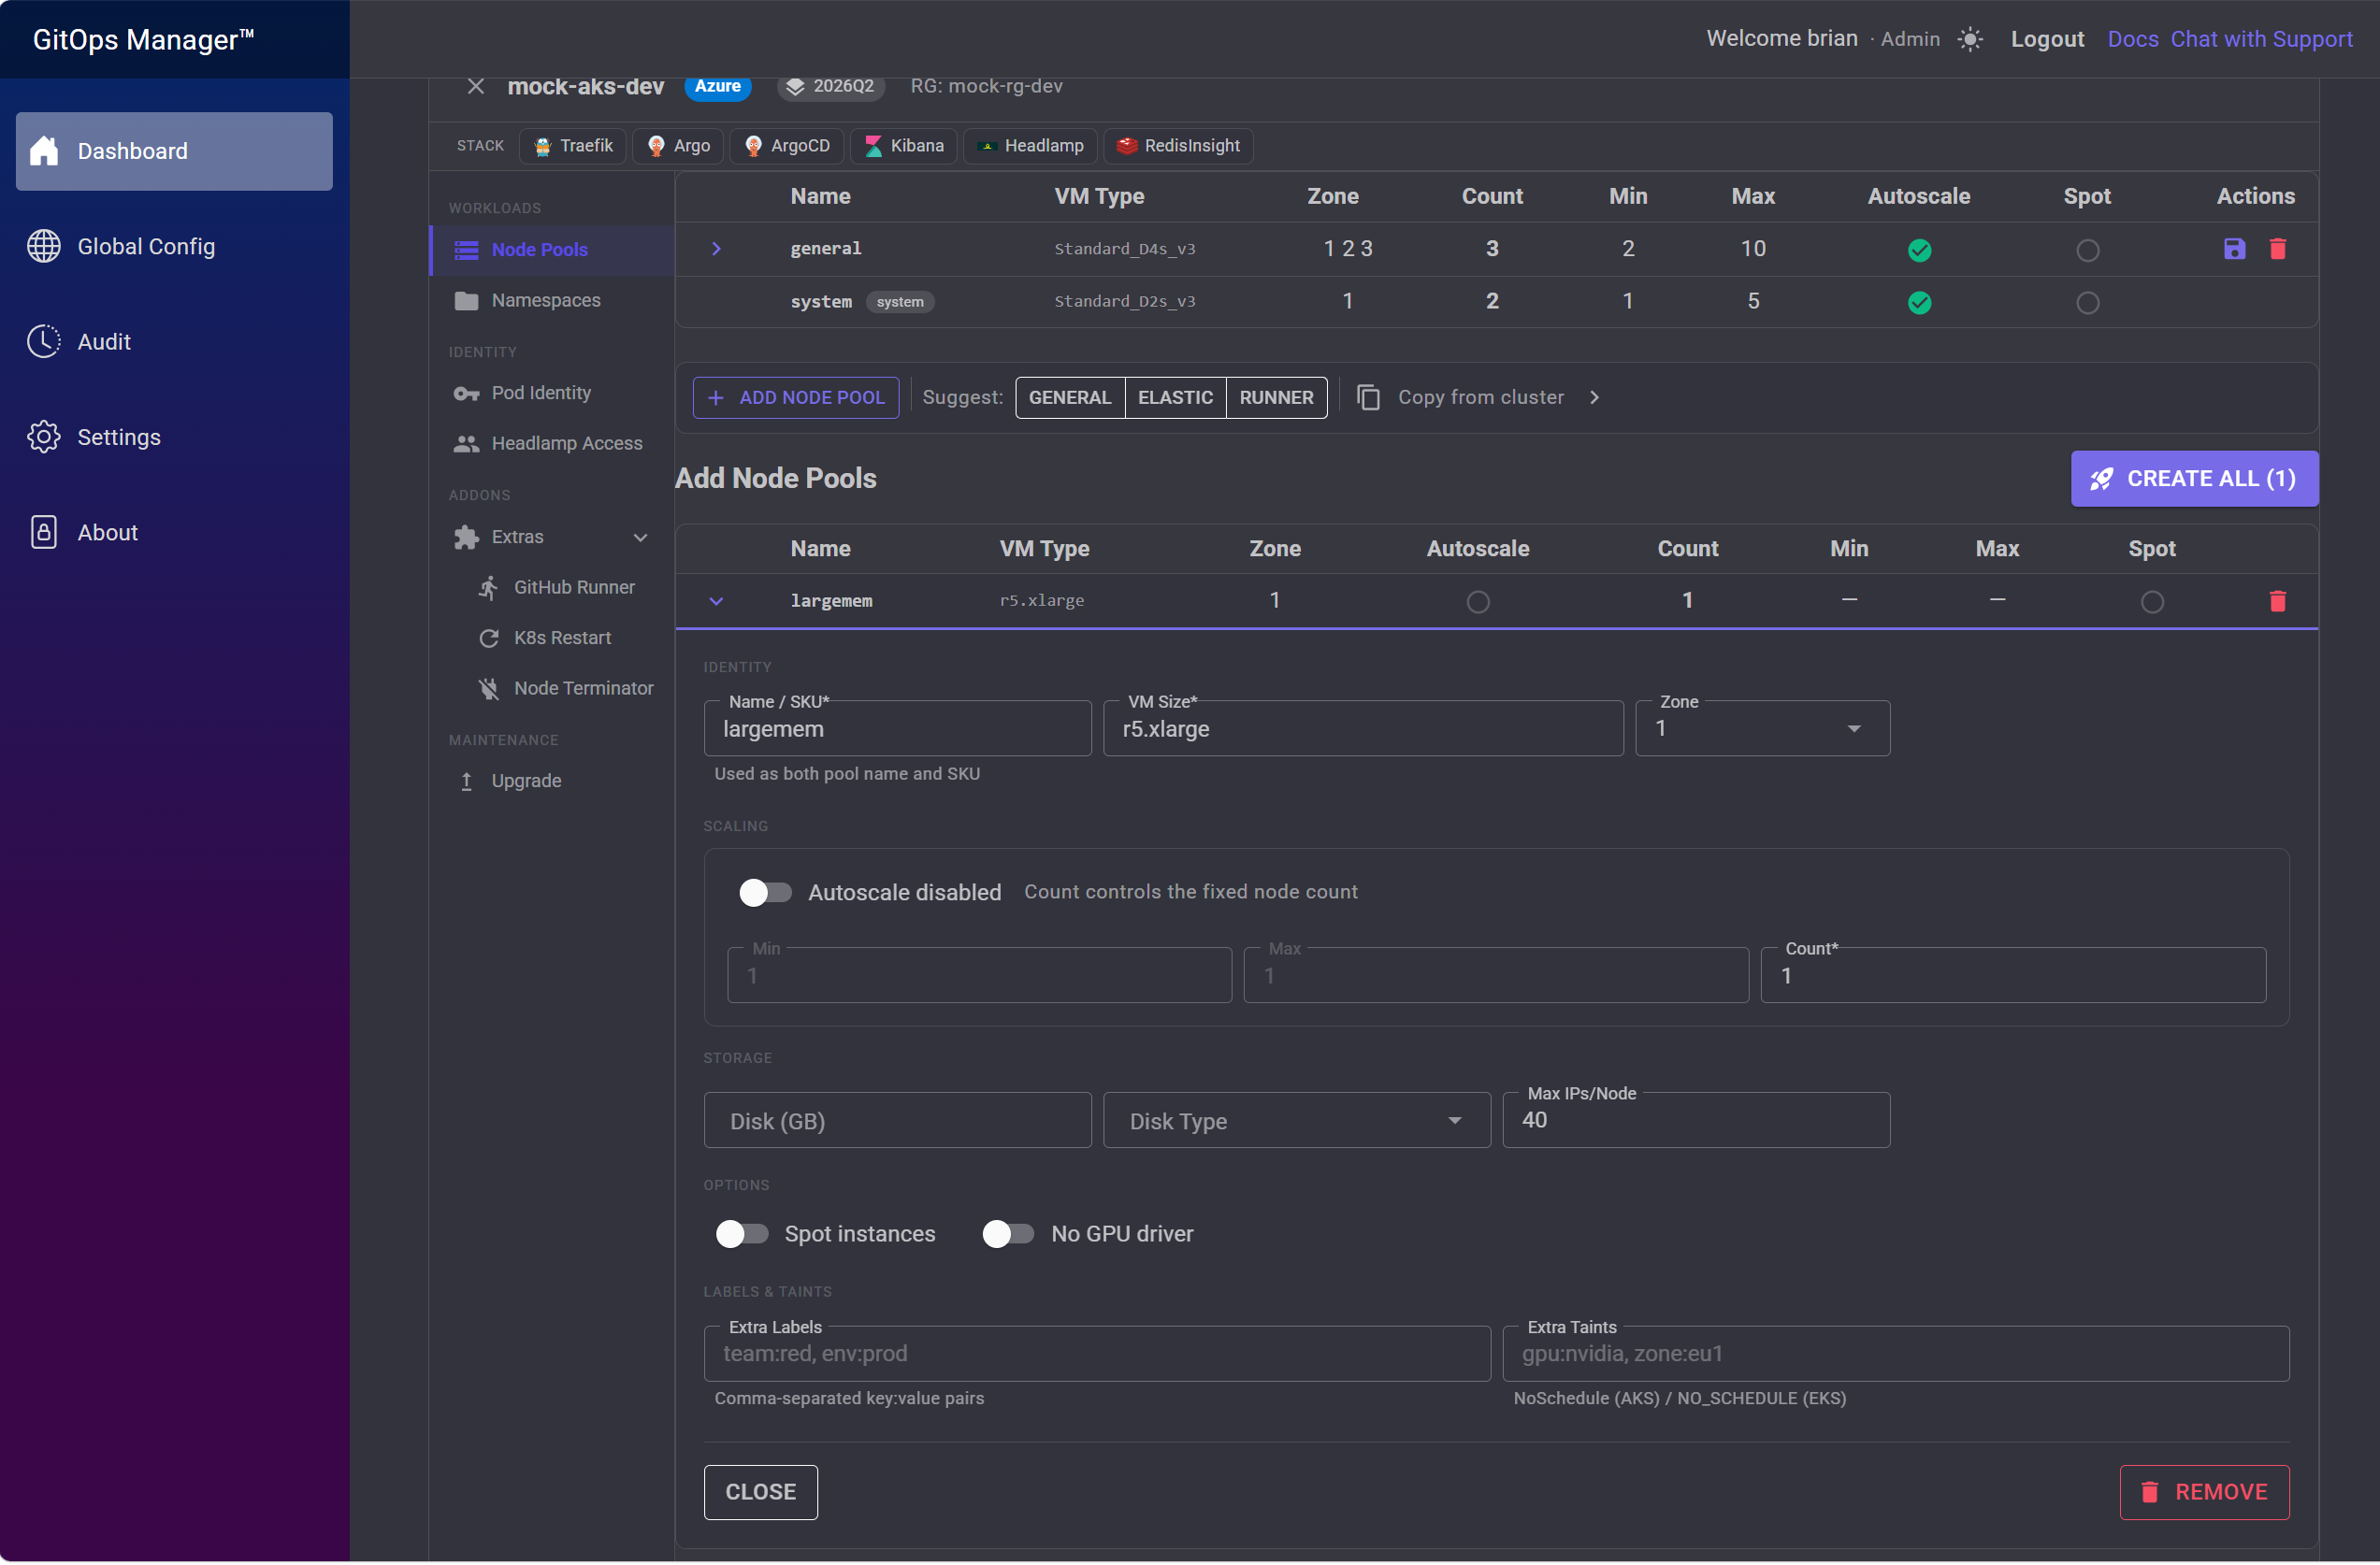Open Namespaces section

click(552, 300)
